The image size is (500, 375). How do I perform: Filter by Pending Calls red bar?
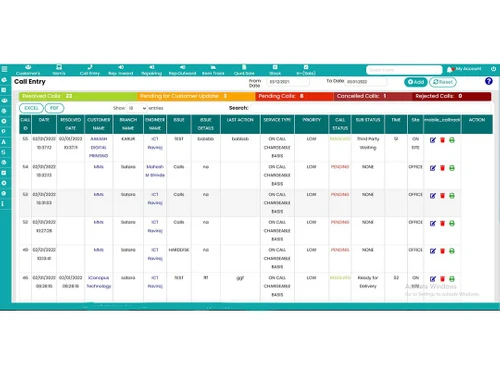point(294,96)
